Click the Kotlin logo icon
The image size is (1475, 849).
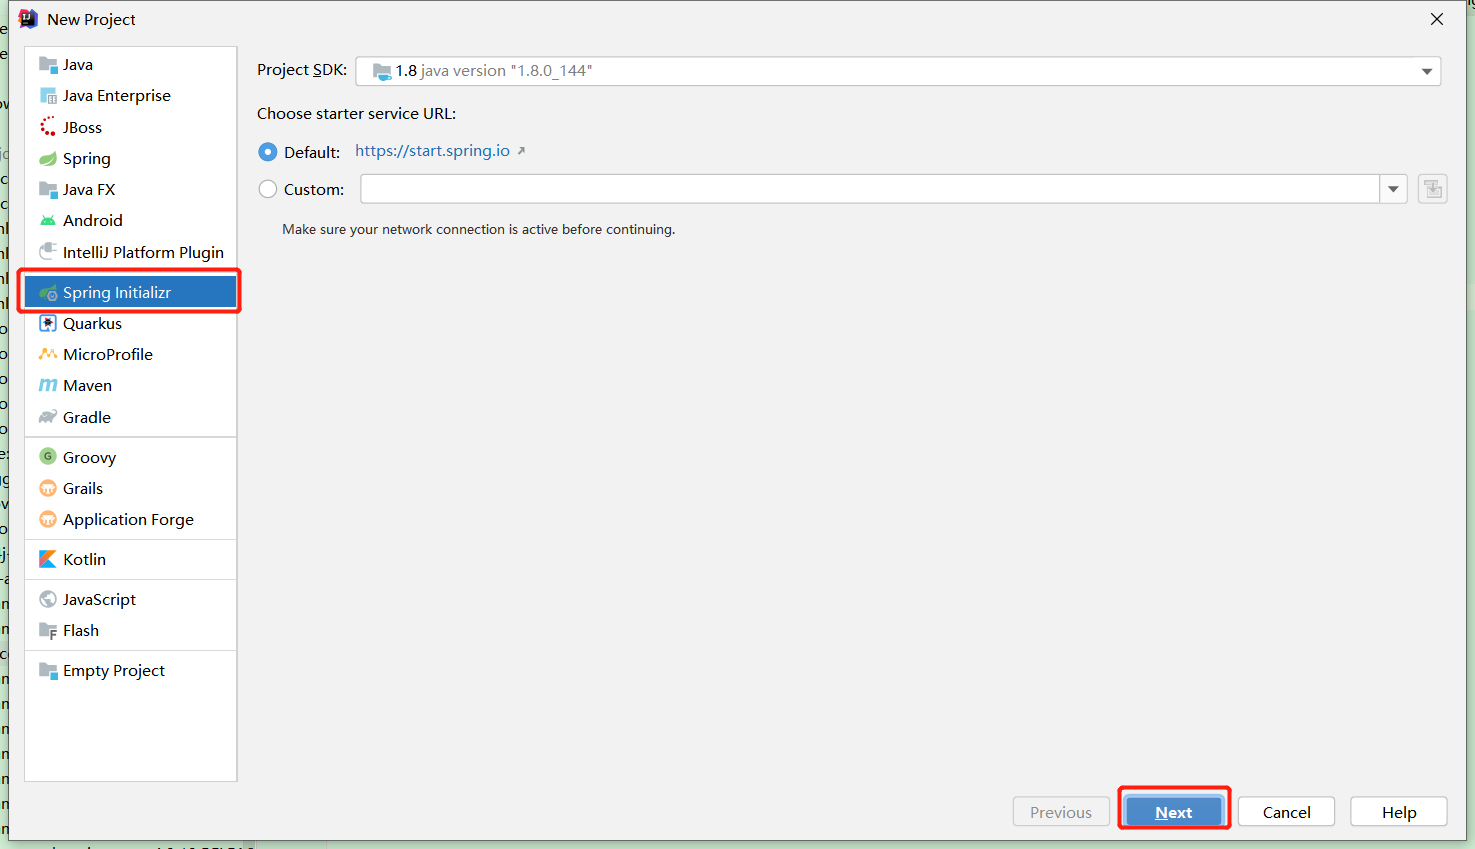(48, 559)
